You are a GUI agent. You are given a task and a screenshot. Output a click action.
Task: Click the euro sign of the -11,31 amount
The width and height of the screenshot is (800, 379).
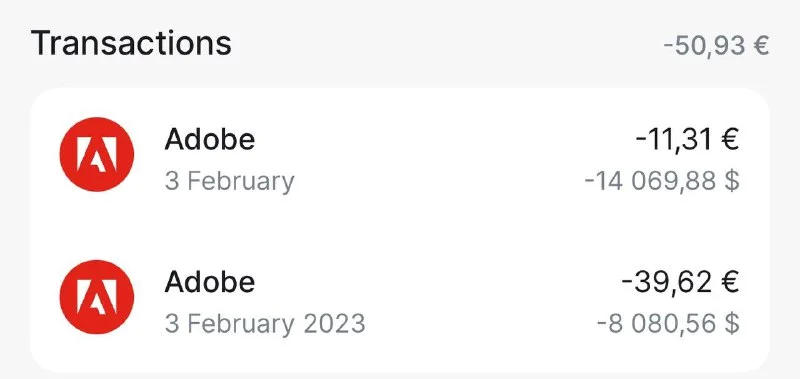(x=729, y=140)
